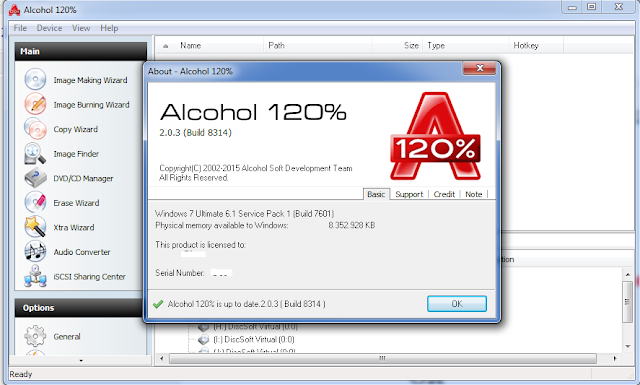Screen dimensions: 640x385
Task: Select the I: DiscSoft Virtual drive icon
Action: click(203, 339)
